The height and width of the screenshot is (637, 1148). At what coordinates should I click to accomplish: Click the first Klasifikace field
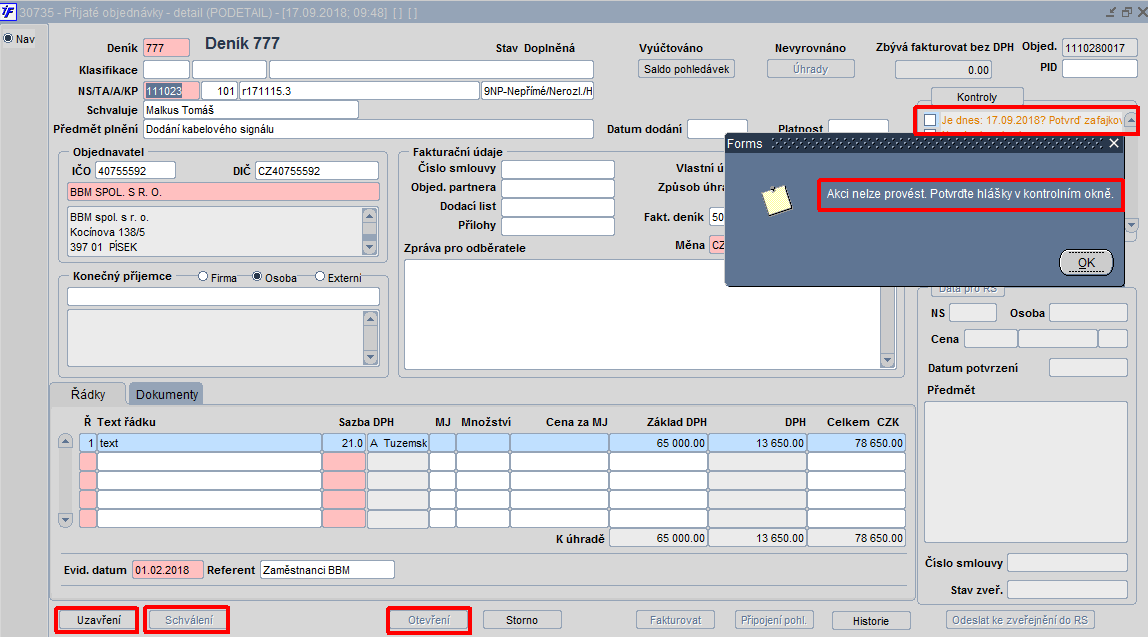[x=166, y=70]
